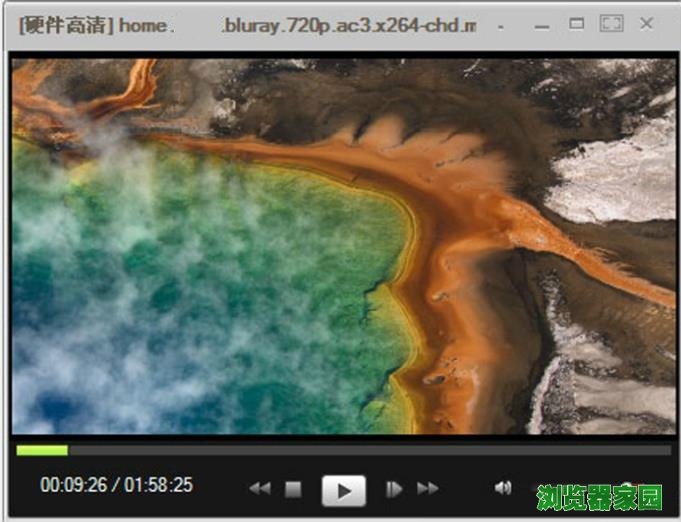Click the fast-forward double-arrow icon
The width and height of the screenshot is (681, 522).
click(x=428, y=489)
